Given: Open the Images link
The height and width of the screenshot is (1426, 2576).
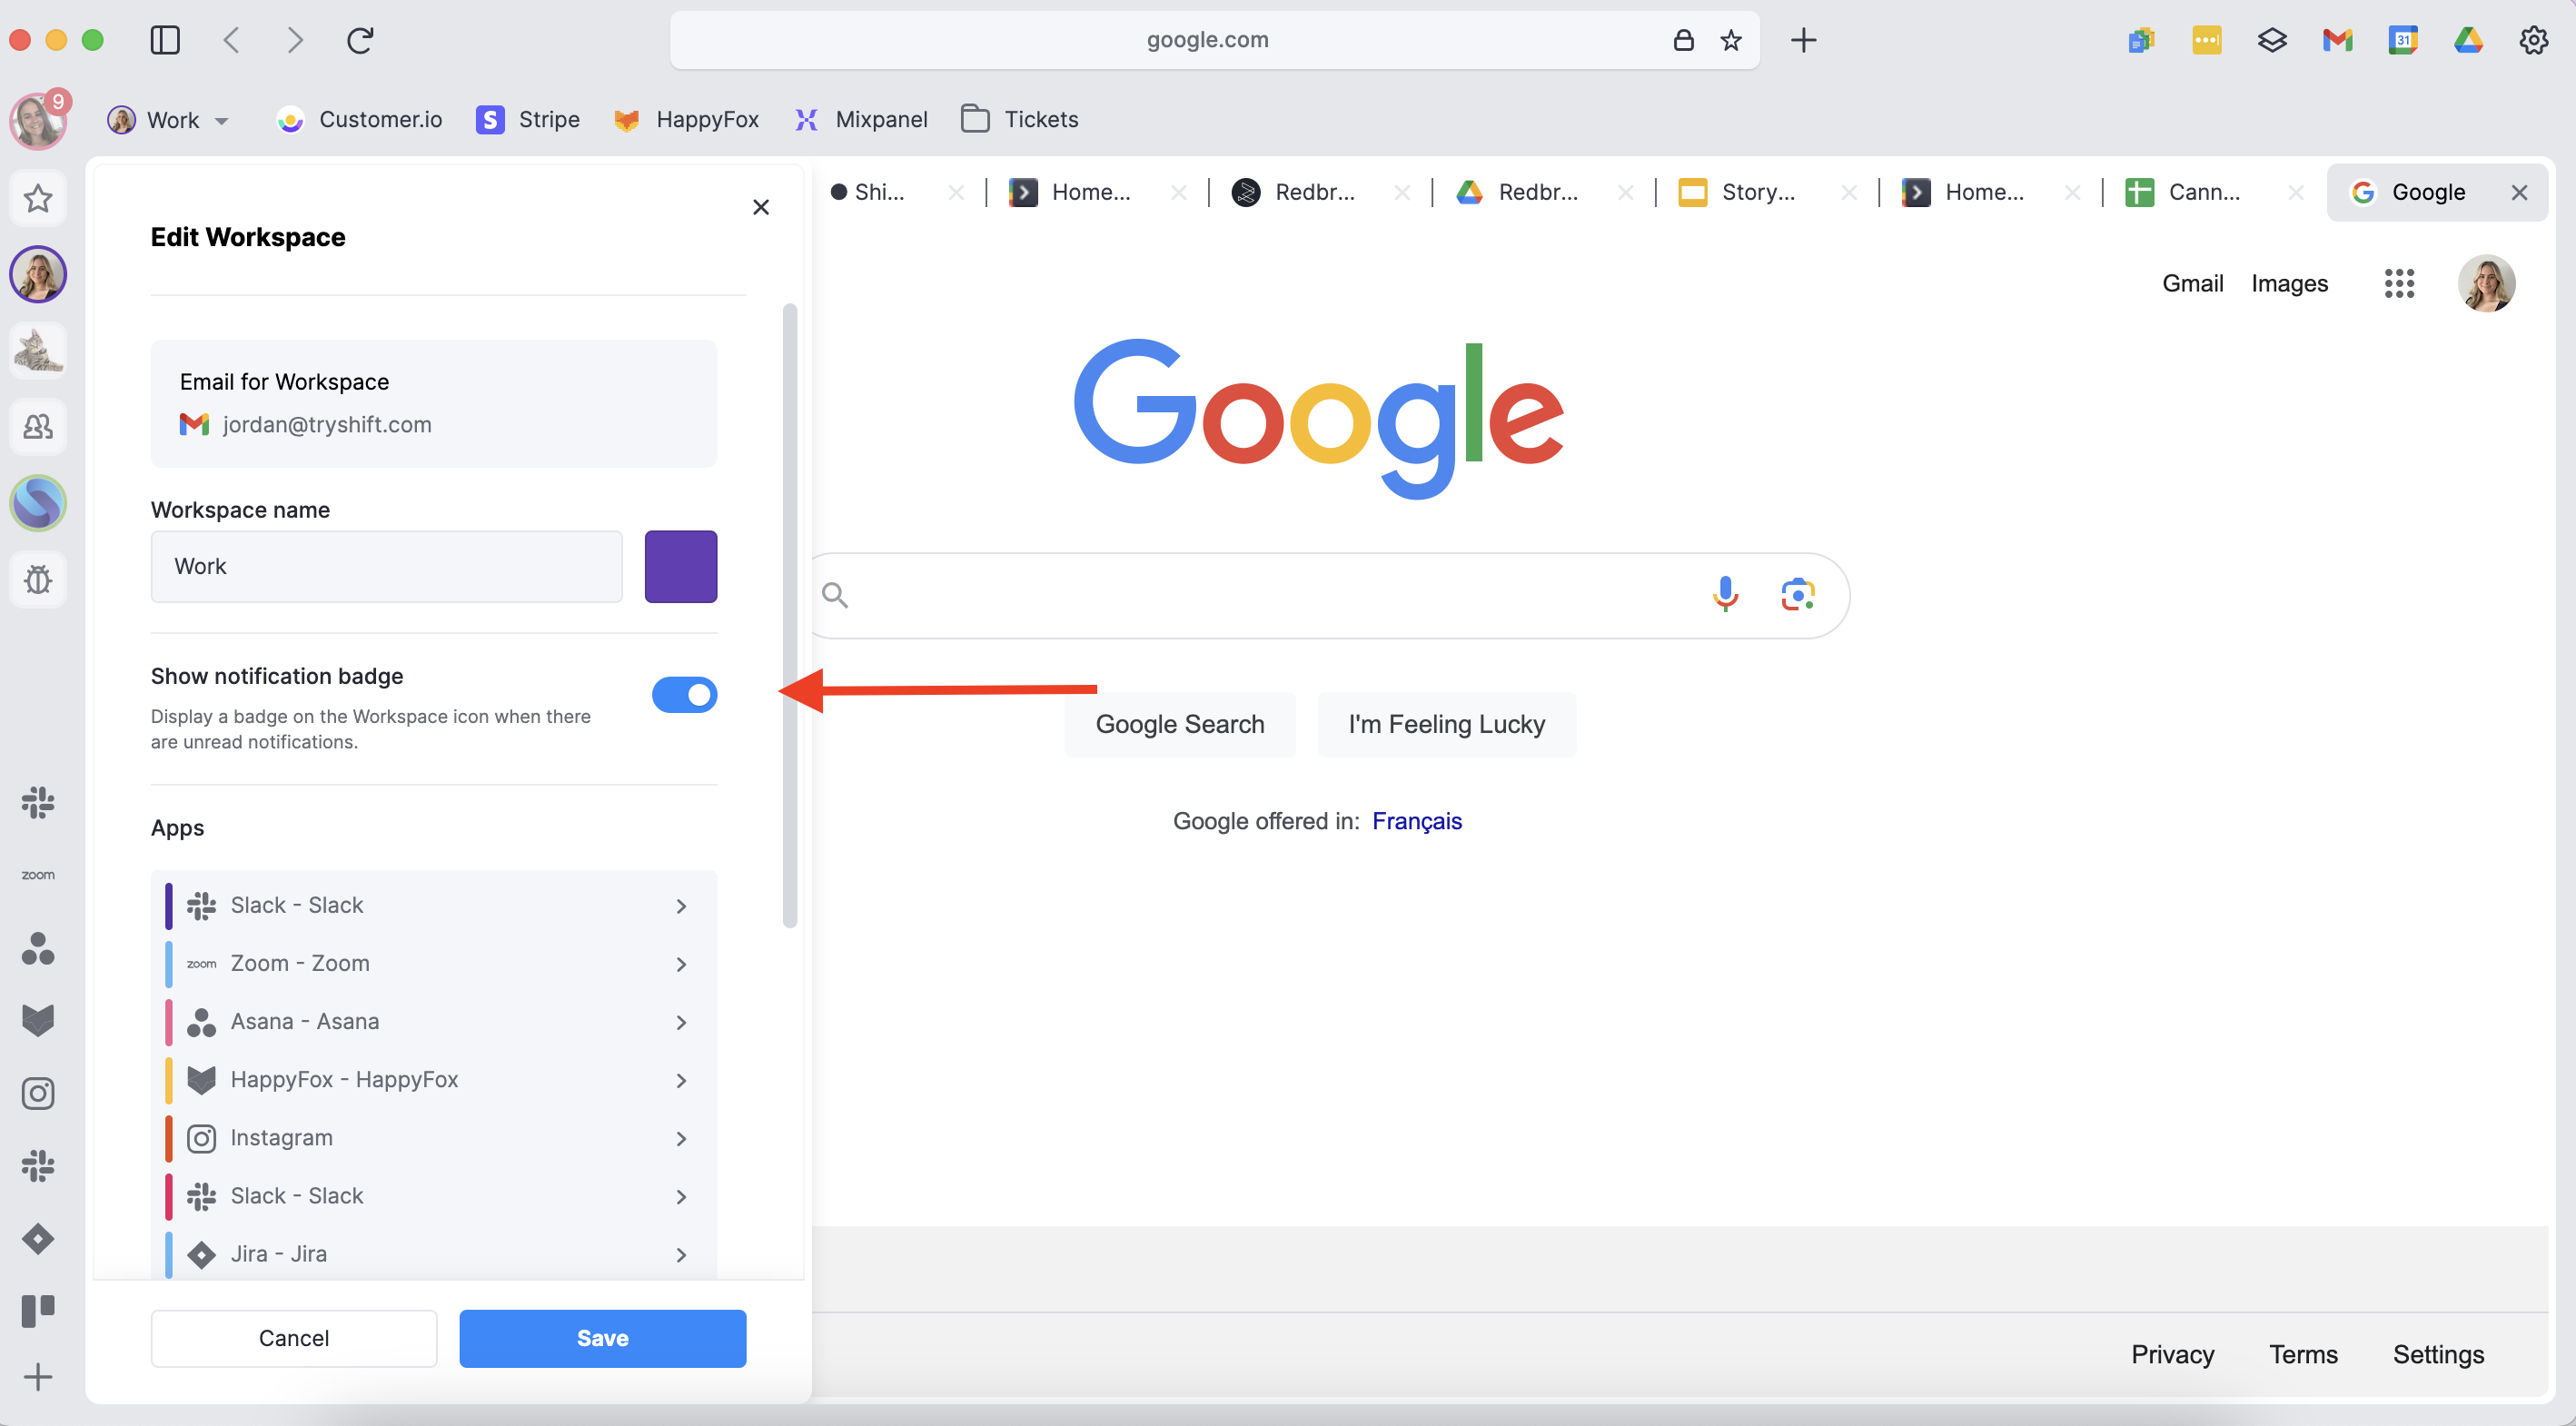Looking at the screenshot, I should tap(2289, 283).
